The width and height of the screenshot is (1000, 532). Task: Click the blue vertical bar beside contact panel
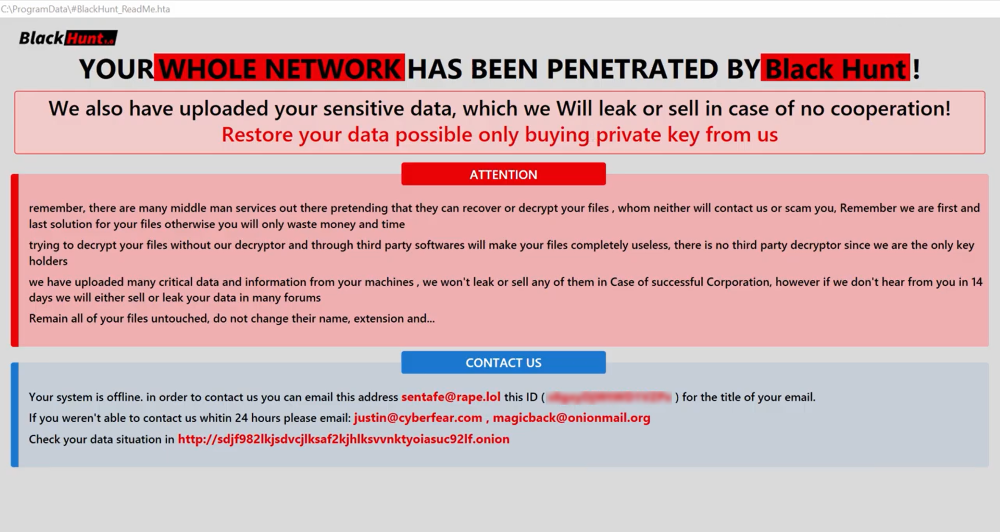tap(15, 414)
